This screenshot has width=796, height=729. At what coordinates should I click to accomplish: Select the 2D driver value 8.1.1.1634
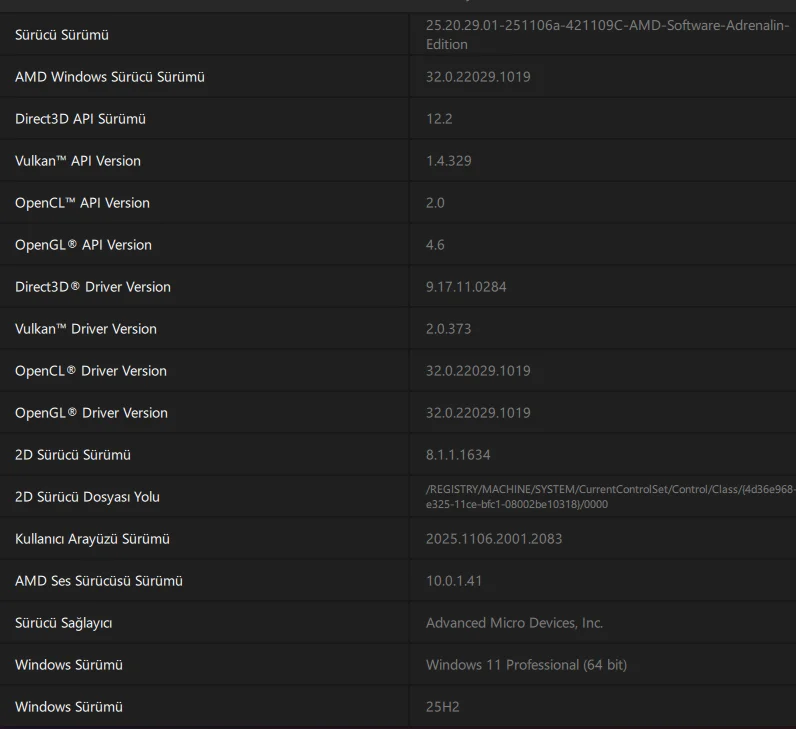coord(458,455)
